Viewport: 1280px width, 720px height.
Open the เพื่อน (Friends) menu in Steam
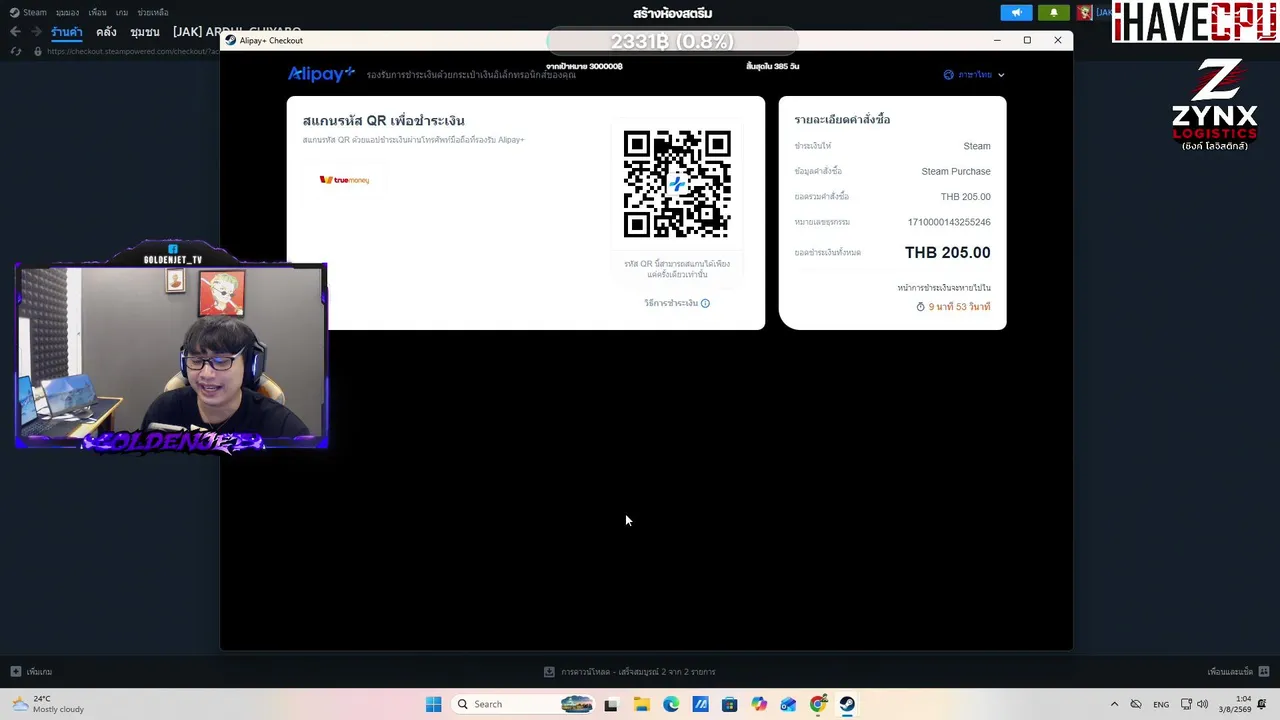click(x=97, y=12)
